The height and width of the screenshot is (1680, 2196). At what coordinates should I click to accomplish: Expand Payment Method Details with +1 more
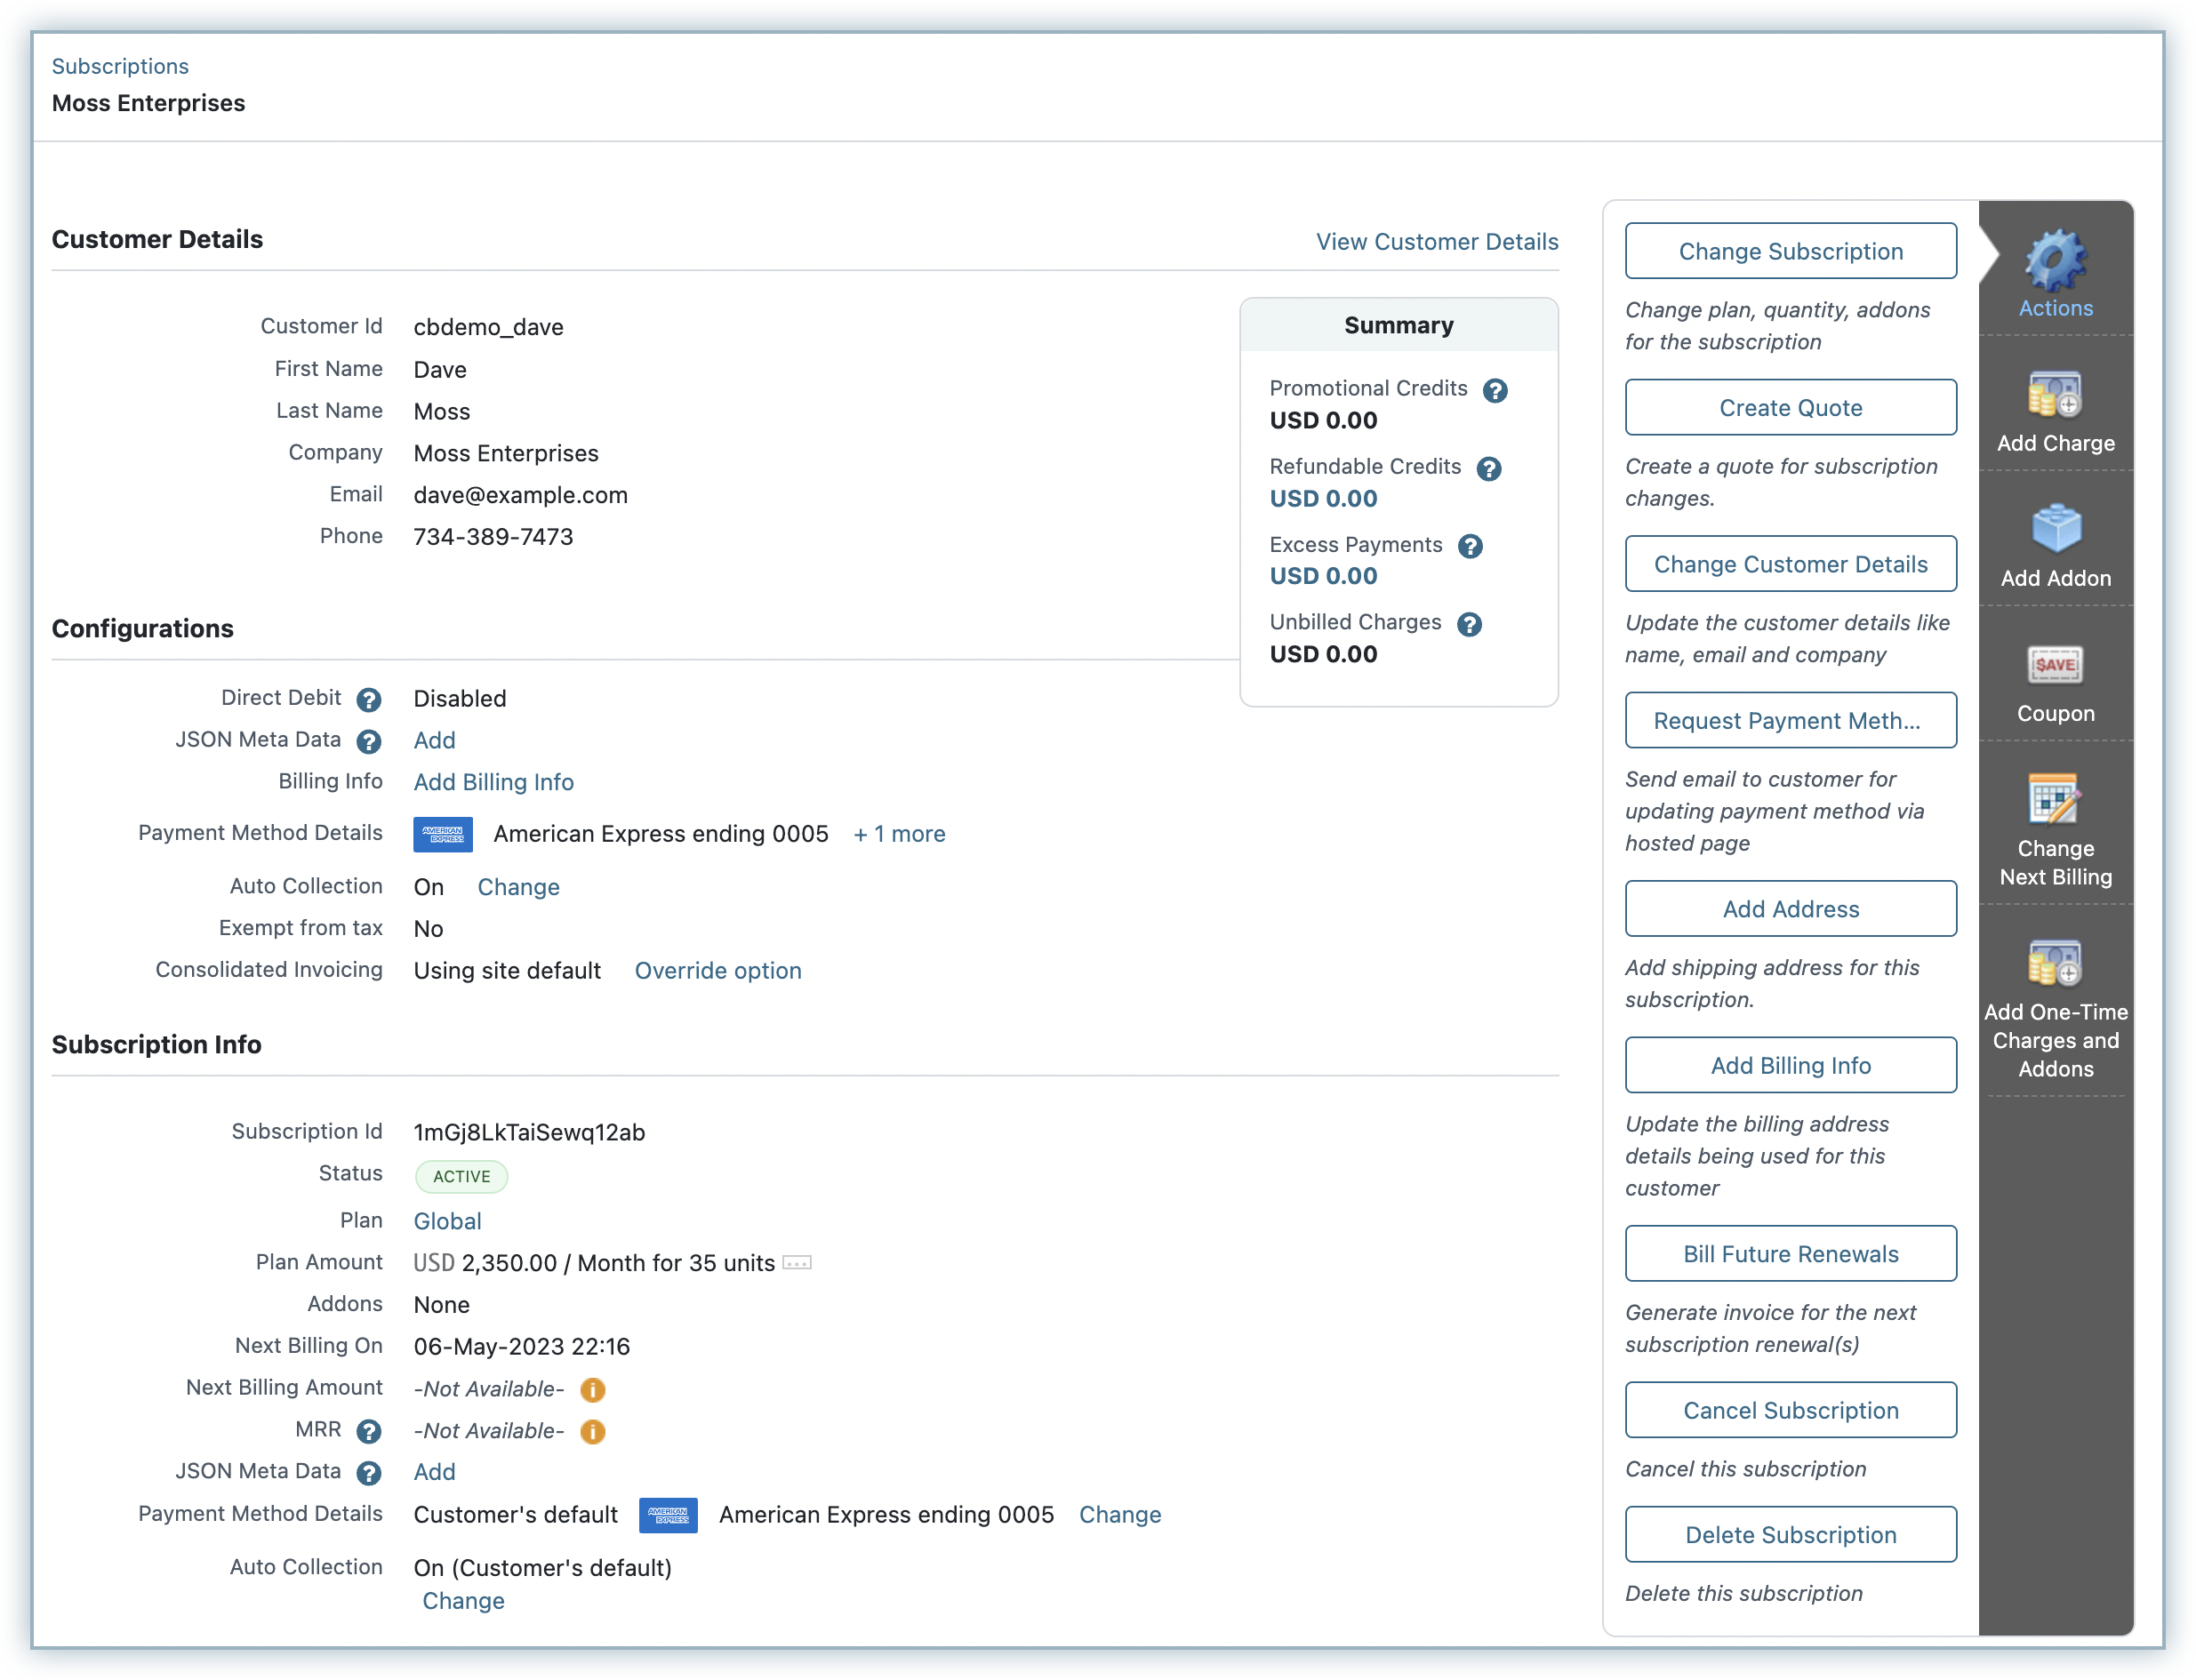point(899,833)
